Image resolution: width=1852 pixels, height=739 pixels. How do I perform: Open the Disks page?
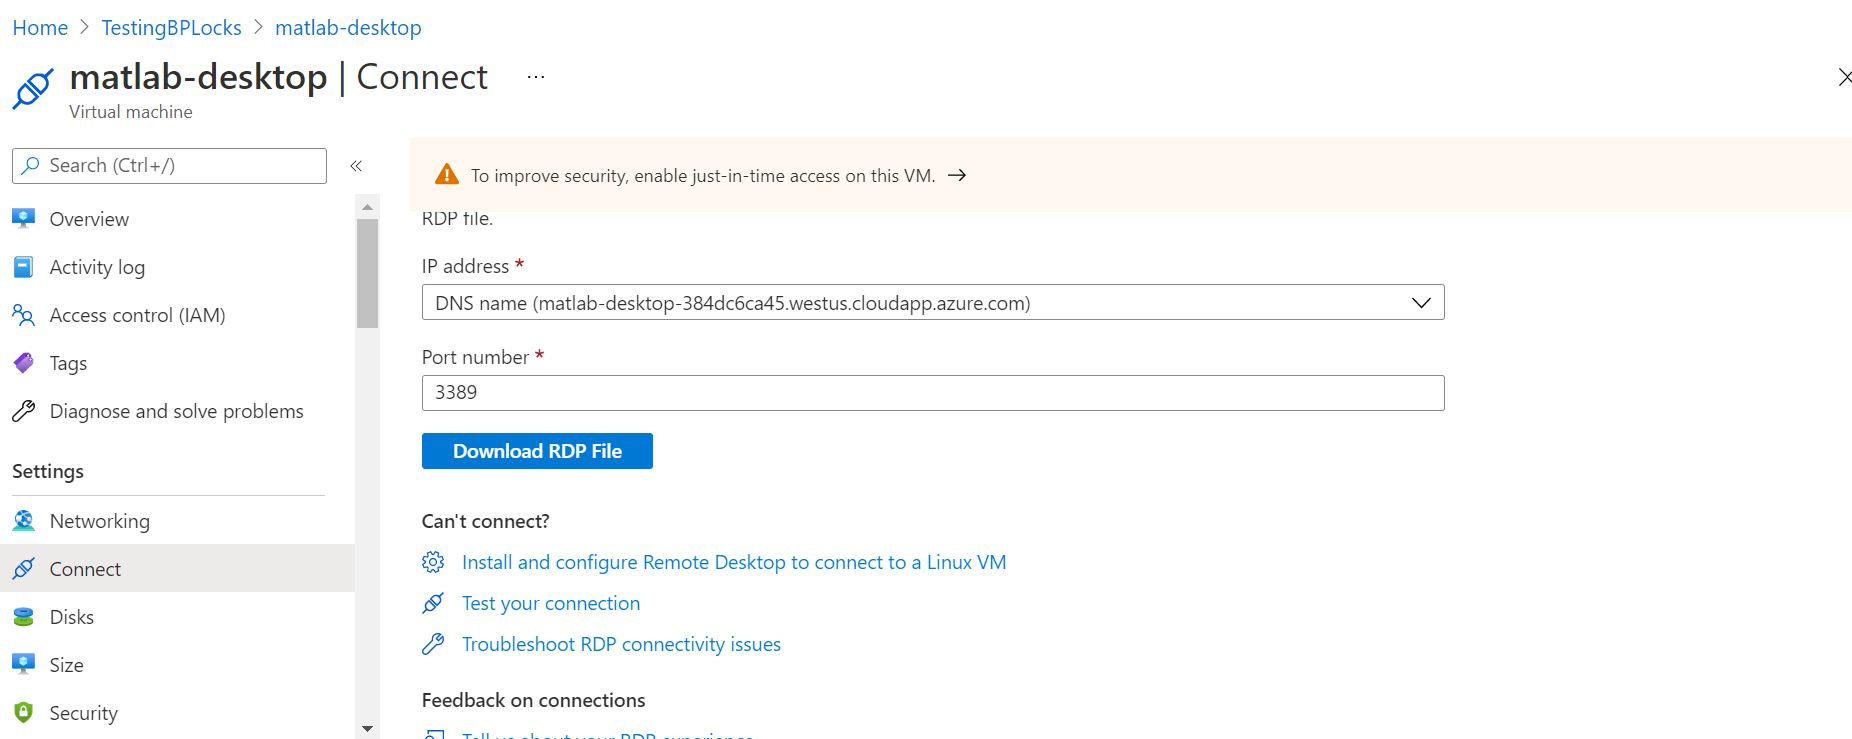[x=72, y=617]
